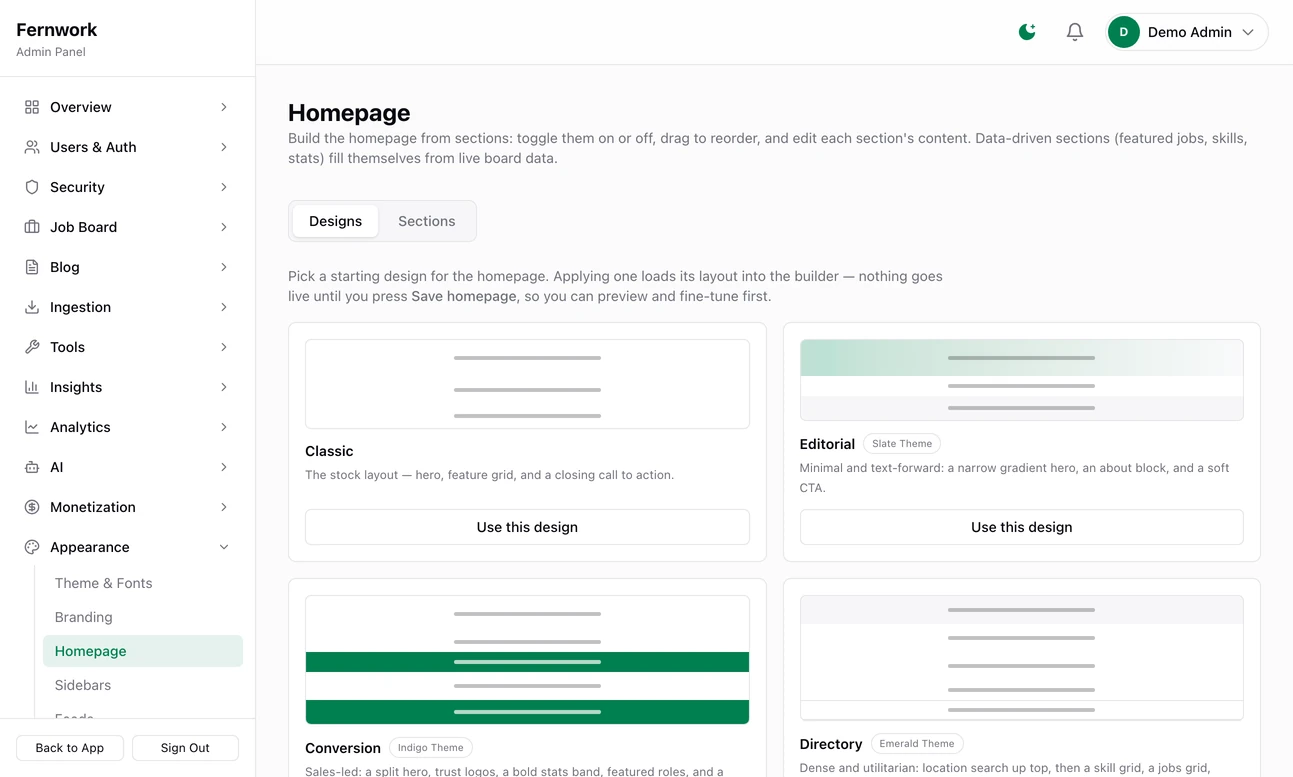
Task: Open notifications bell
Action: (1075, 32)
